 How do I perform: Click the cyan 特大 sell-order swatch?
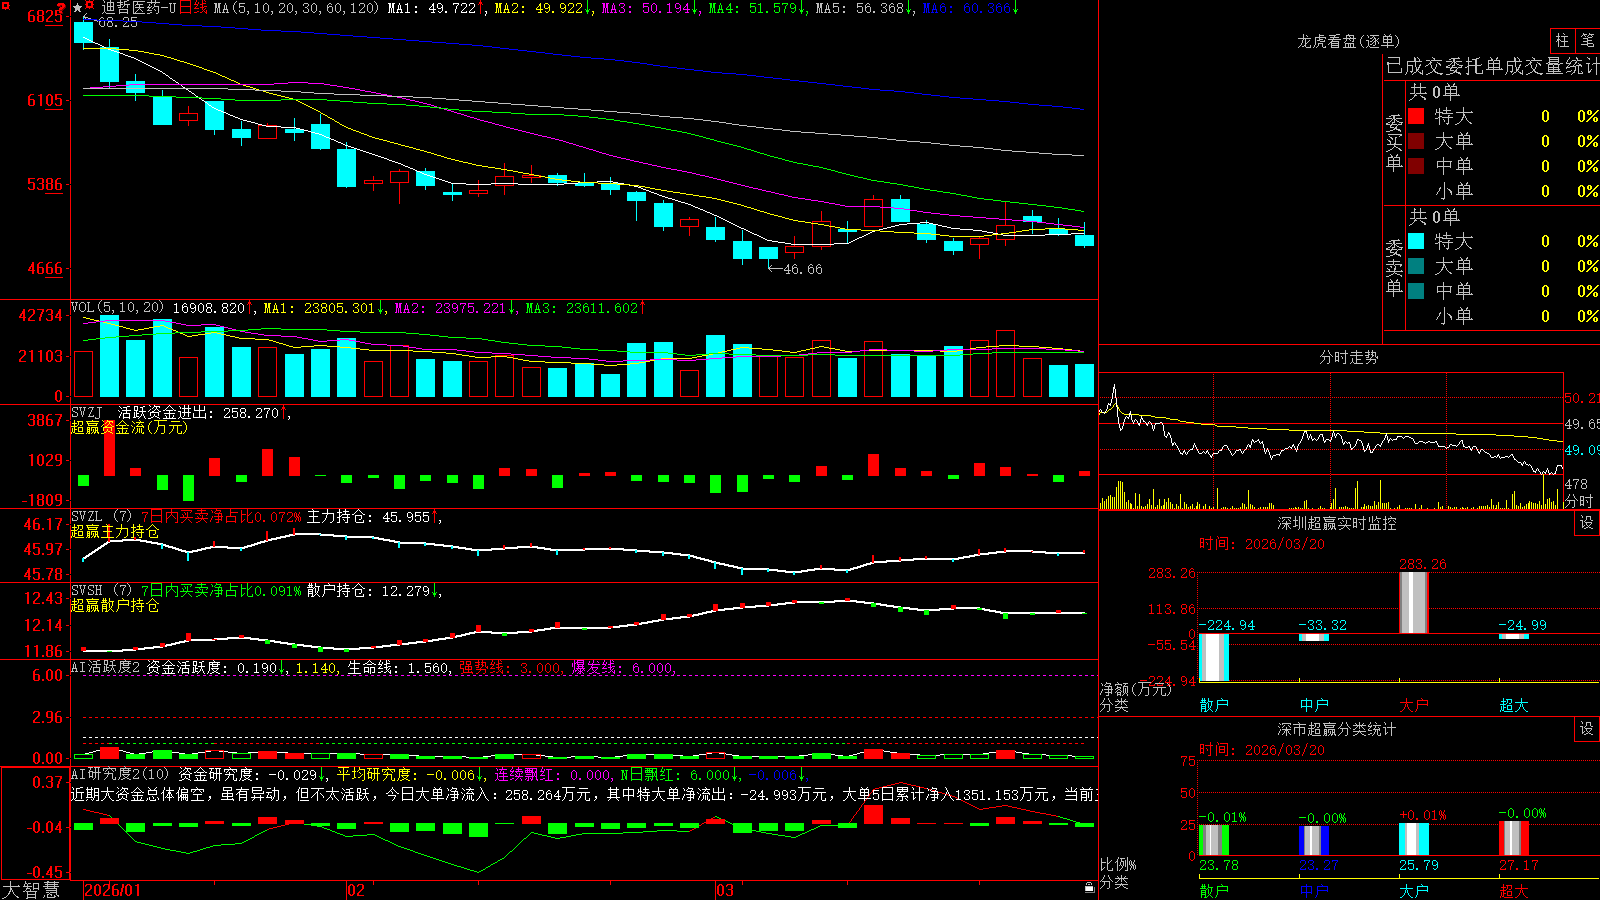coord(1416,241)
